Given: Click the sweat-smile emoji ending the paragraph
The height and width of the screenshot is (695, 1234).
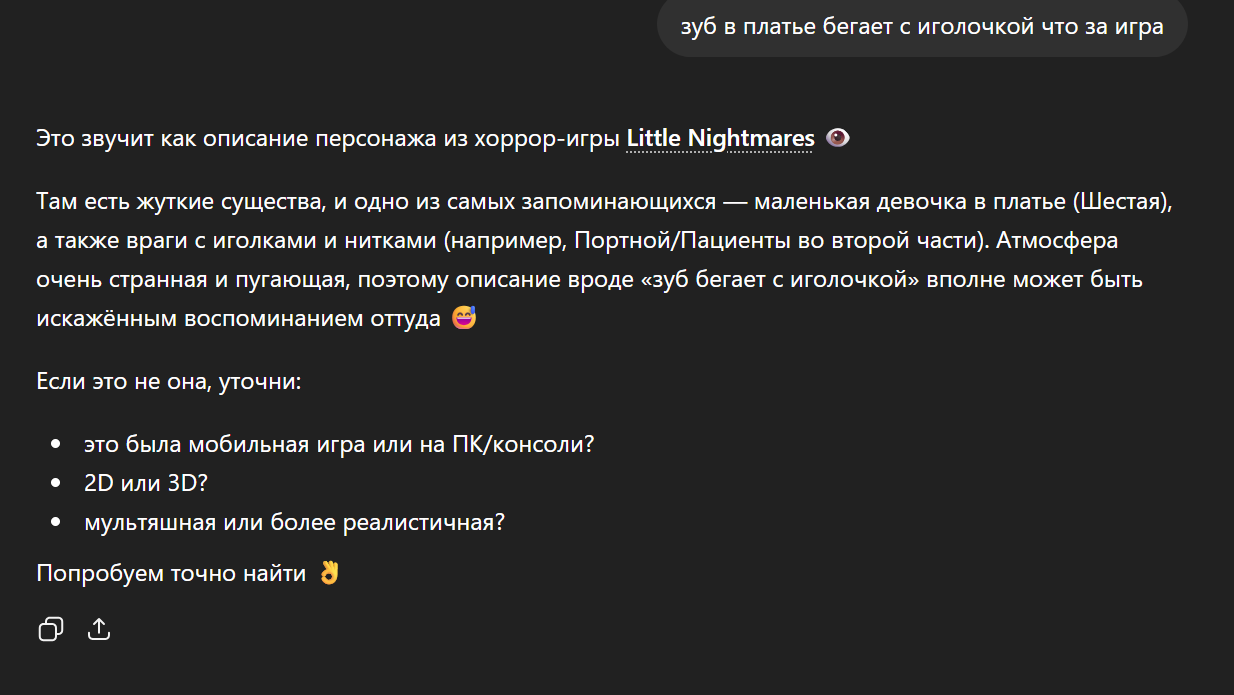Looking at the screenshot, I should click(x=464, y=320).
